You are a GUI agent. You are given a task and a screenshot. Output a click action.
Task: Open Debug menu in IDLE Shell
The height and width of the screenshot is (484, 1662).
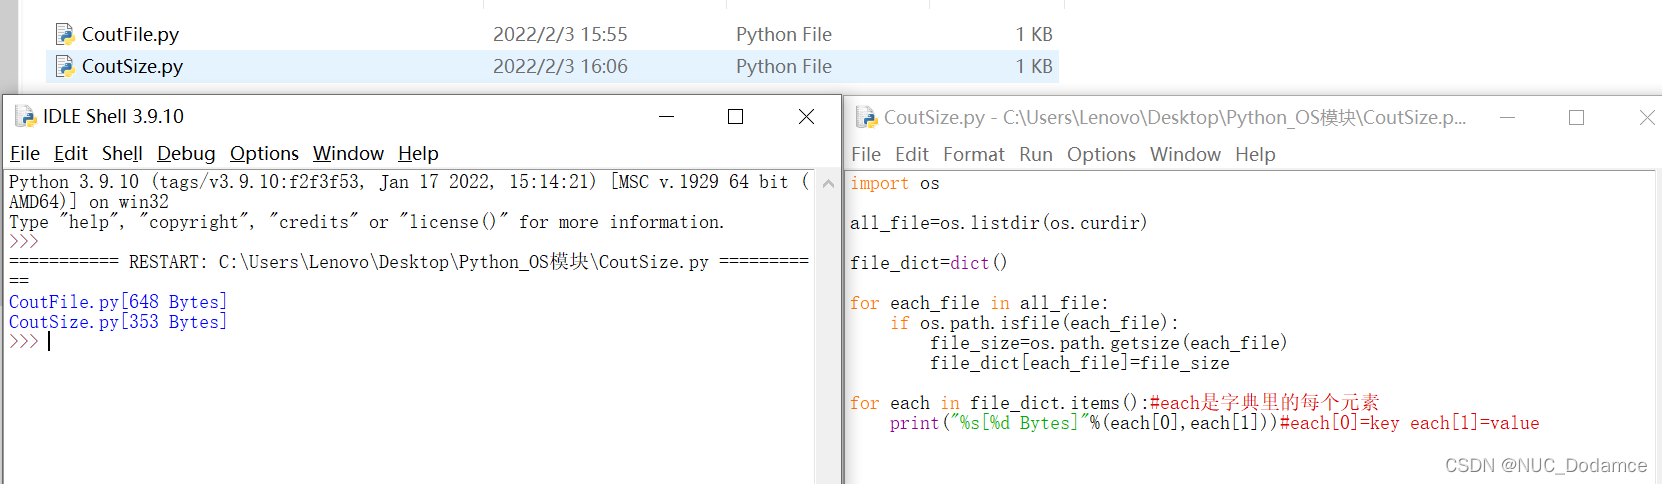186,153
